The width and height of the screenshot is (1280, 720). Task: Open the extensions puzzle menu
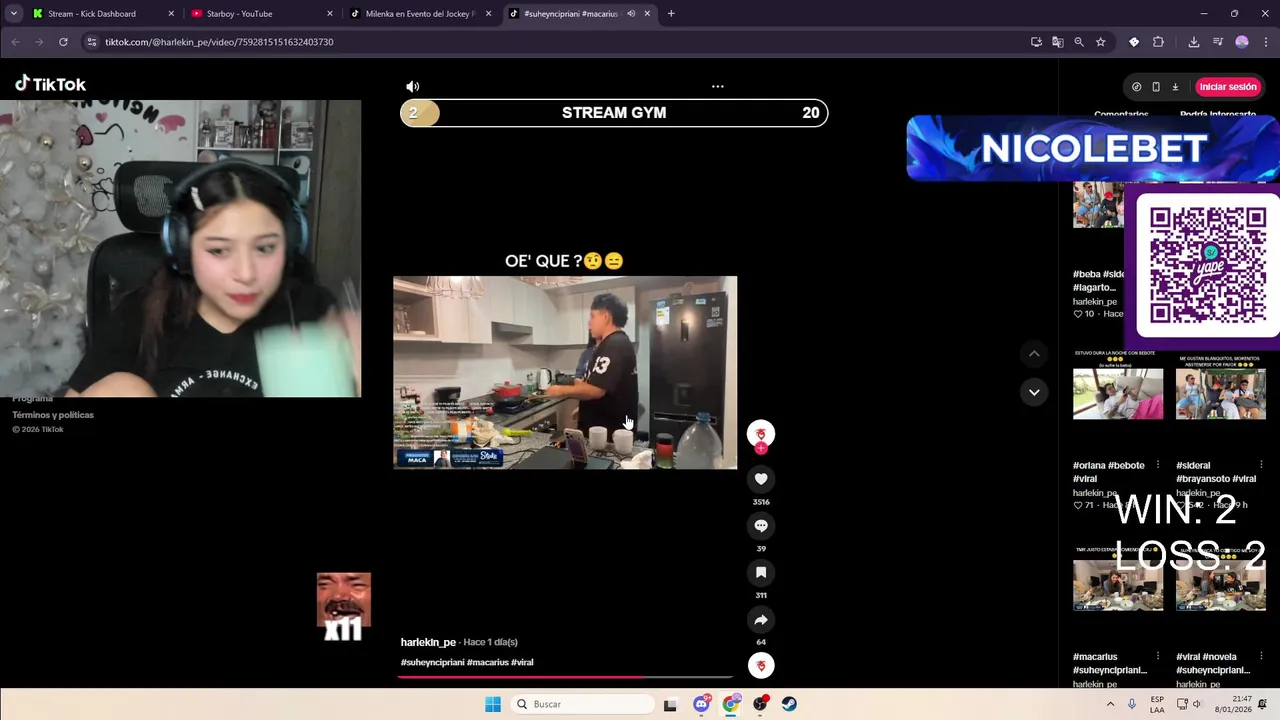pos(1158,42)
